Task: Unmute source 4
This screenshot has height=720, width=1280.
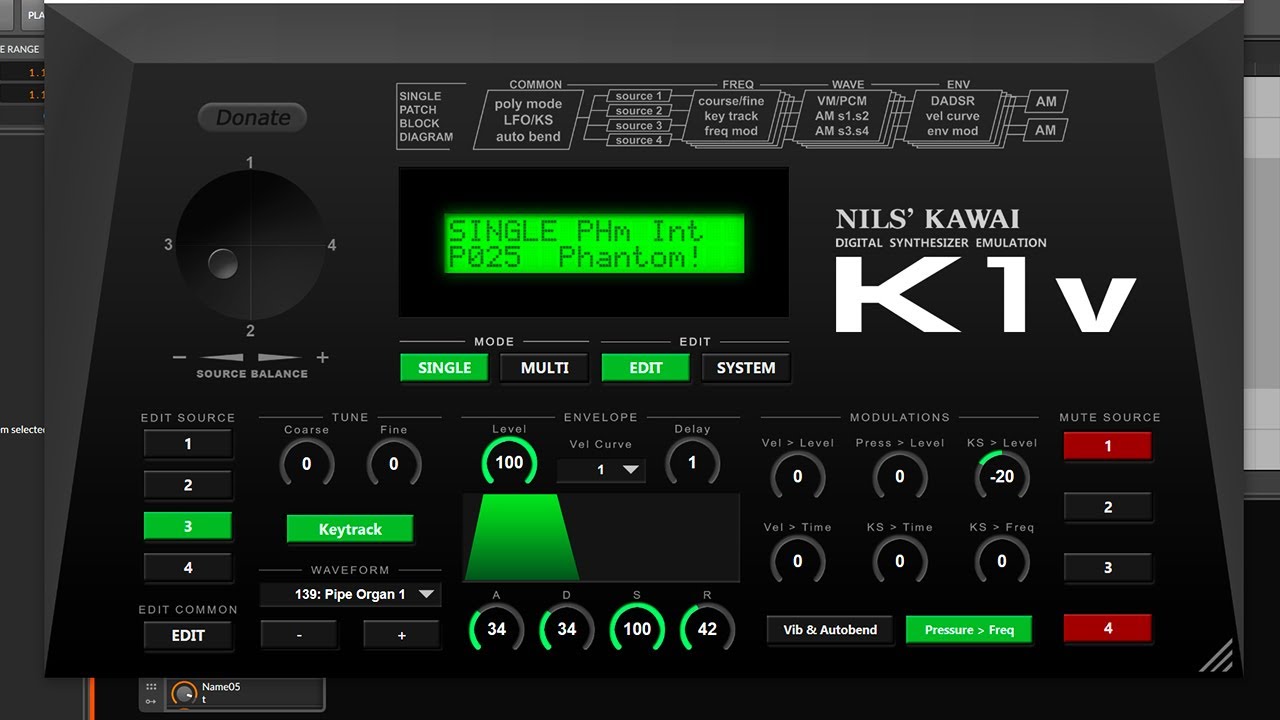Action: [1108, 628]
